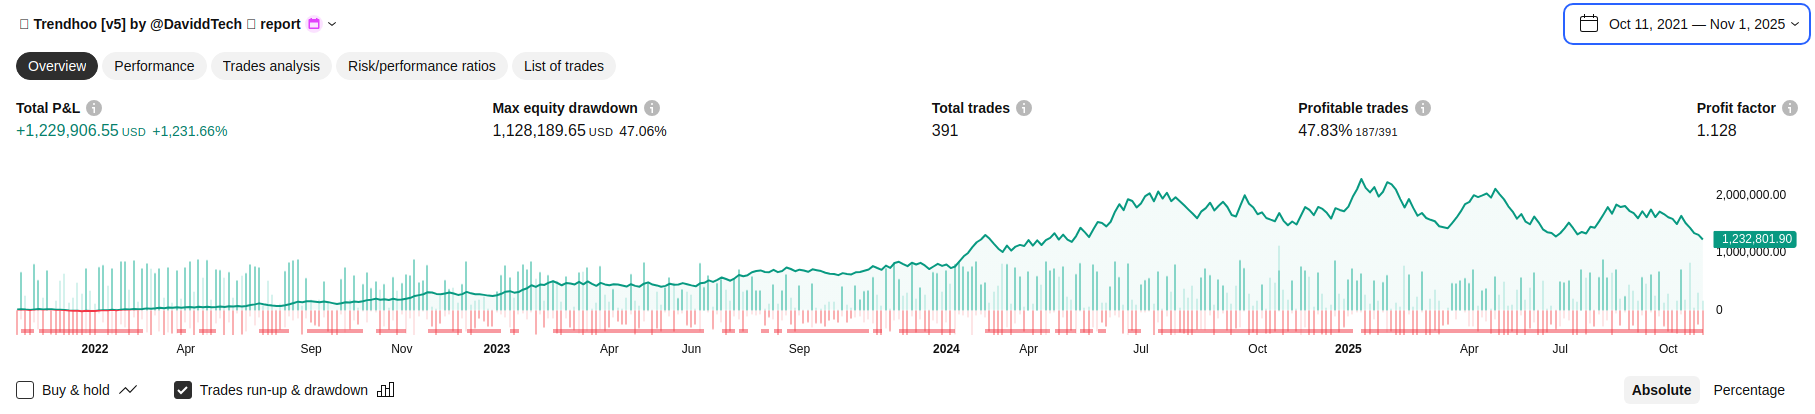Click the line chart icon beside Buy & hold
1815x414 pixels.
[128, 390]
